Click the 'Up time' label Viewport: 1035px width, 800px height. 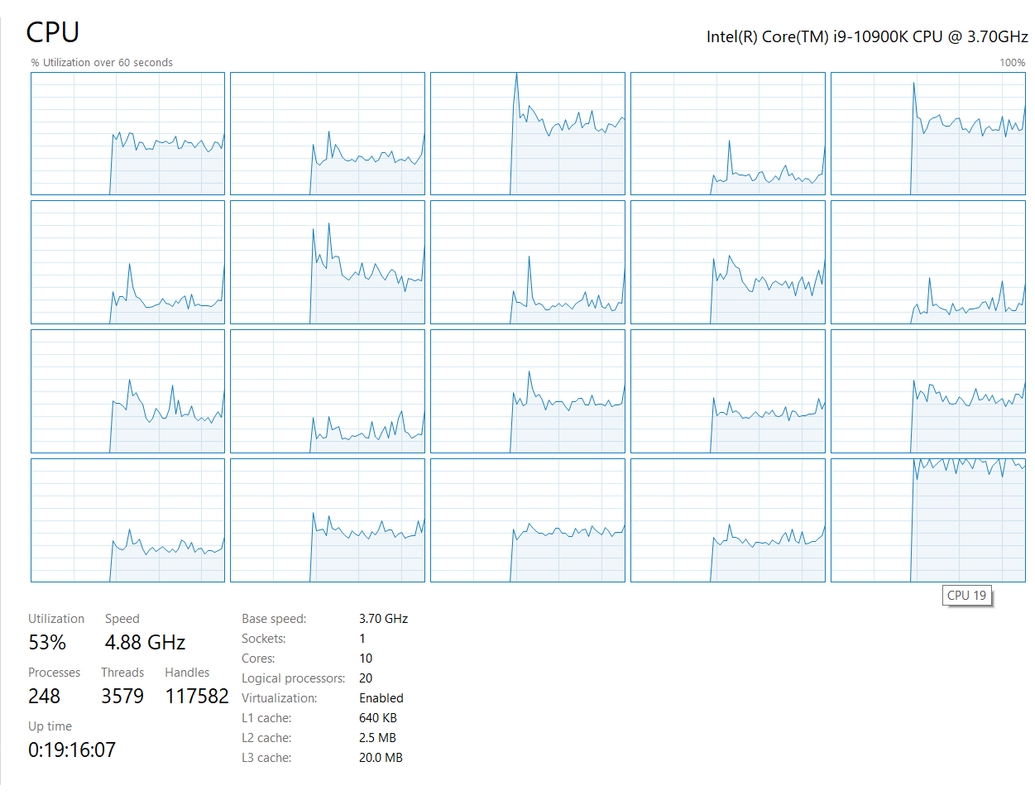50,726
